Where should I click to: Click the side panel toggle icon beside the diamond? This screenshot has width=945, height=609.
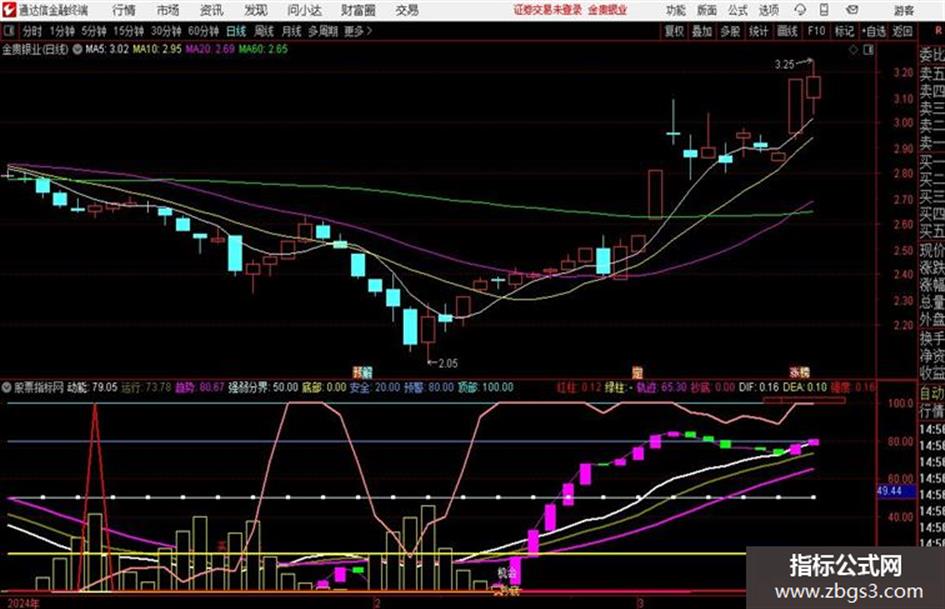point(868,50)
